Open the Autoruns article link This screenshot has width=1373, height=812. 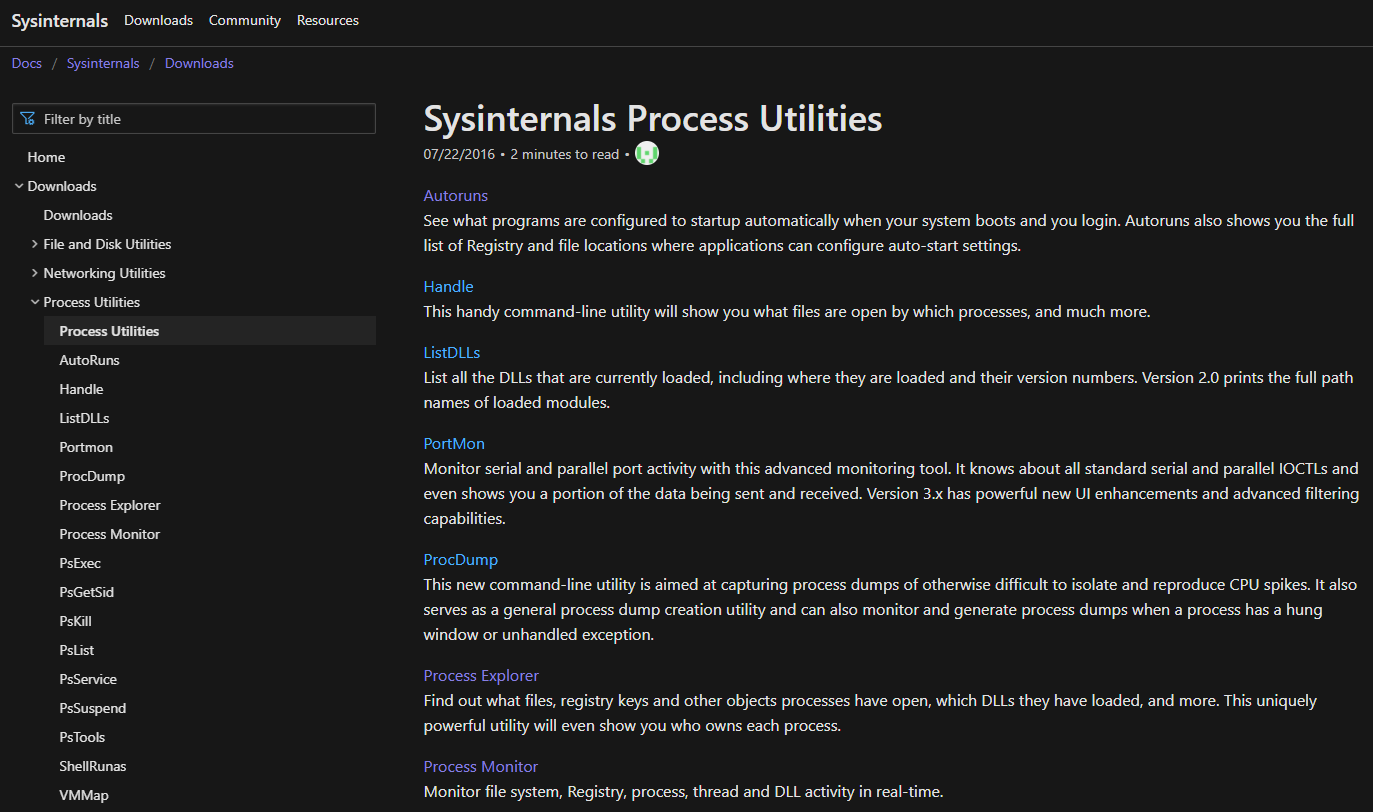click(455, 195)
